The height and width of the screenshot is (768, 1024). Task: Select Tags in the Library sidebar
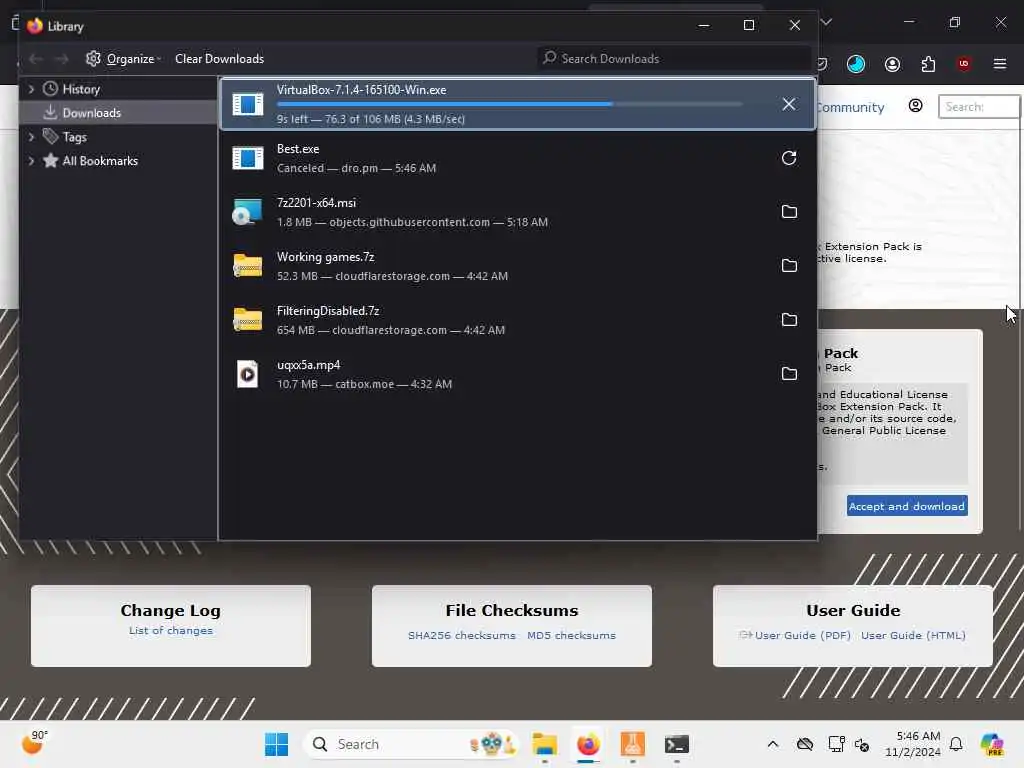pyautogui.click(x=74, y=137)
